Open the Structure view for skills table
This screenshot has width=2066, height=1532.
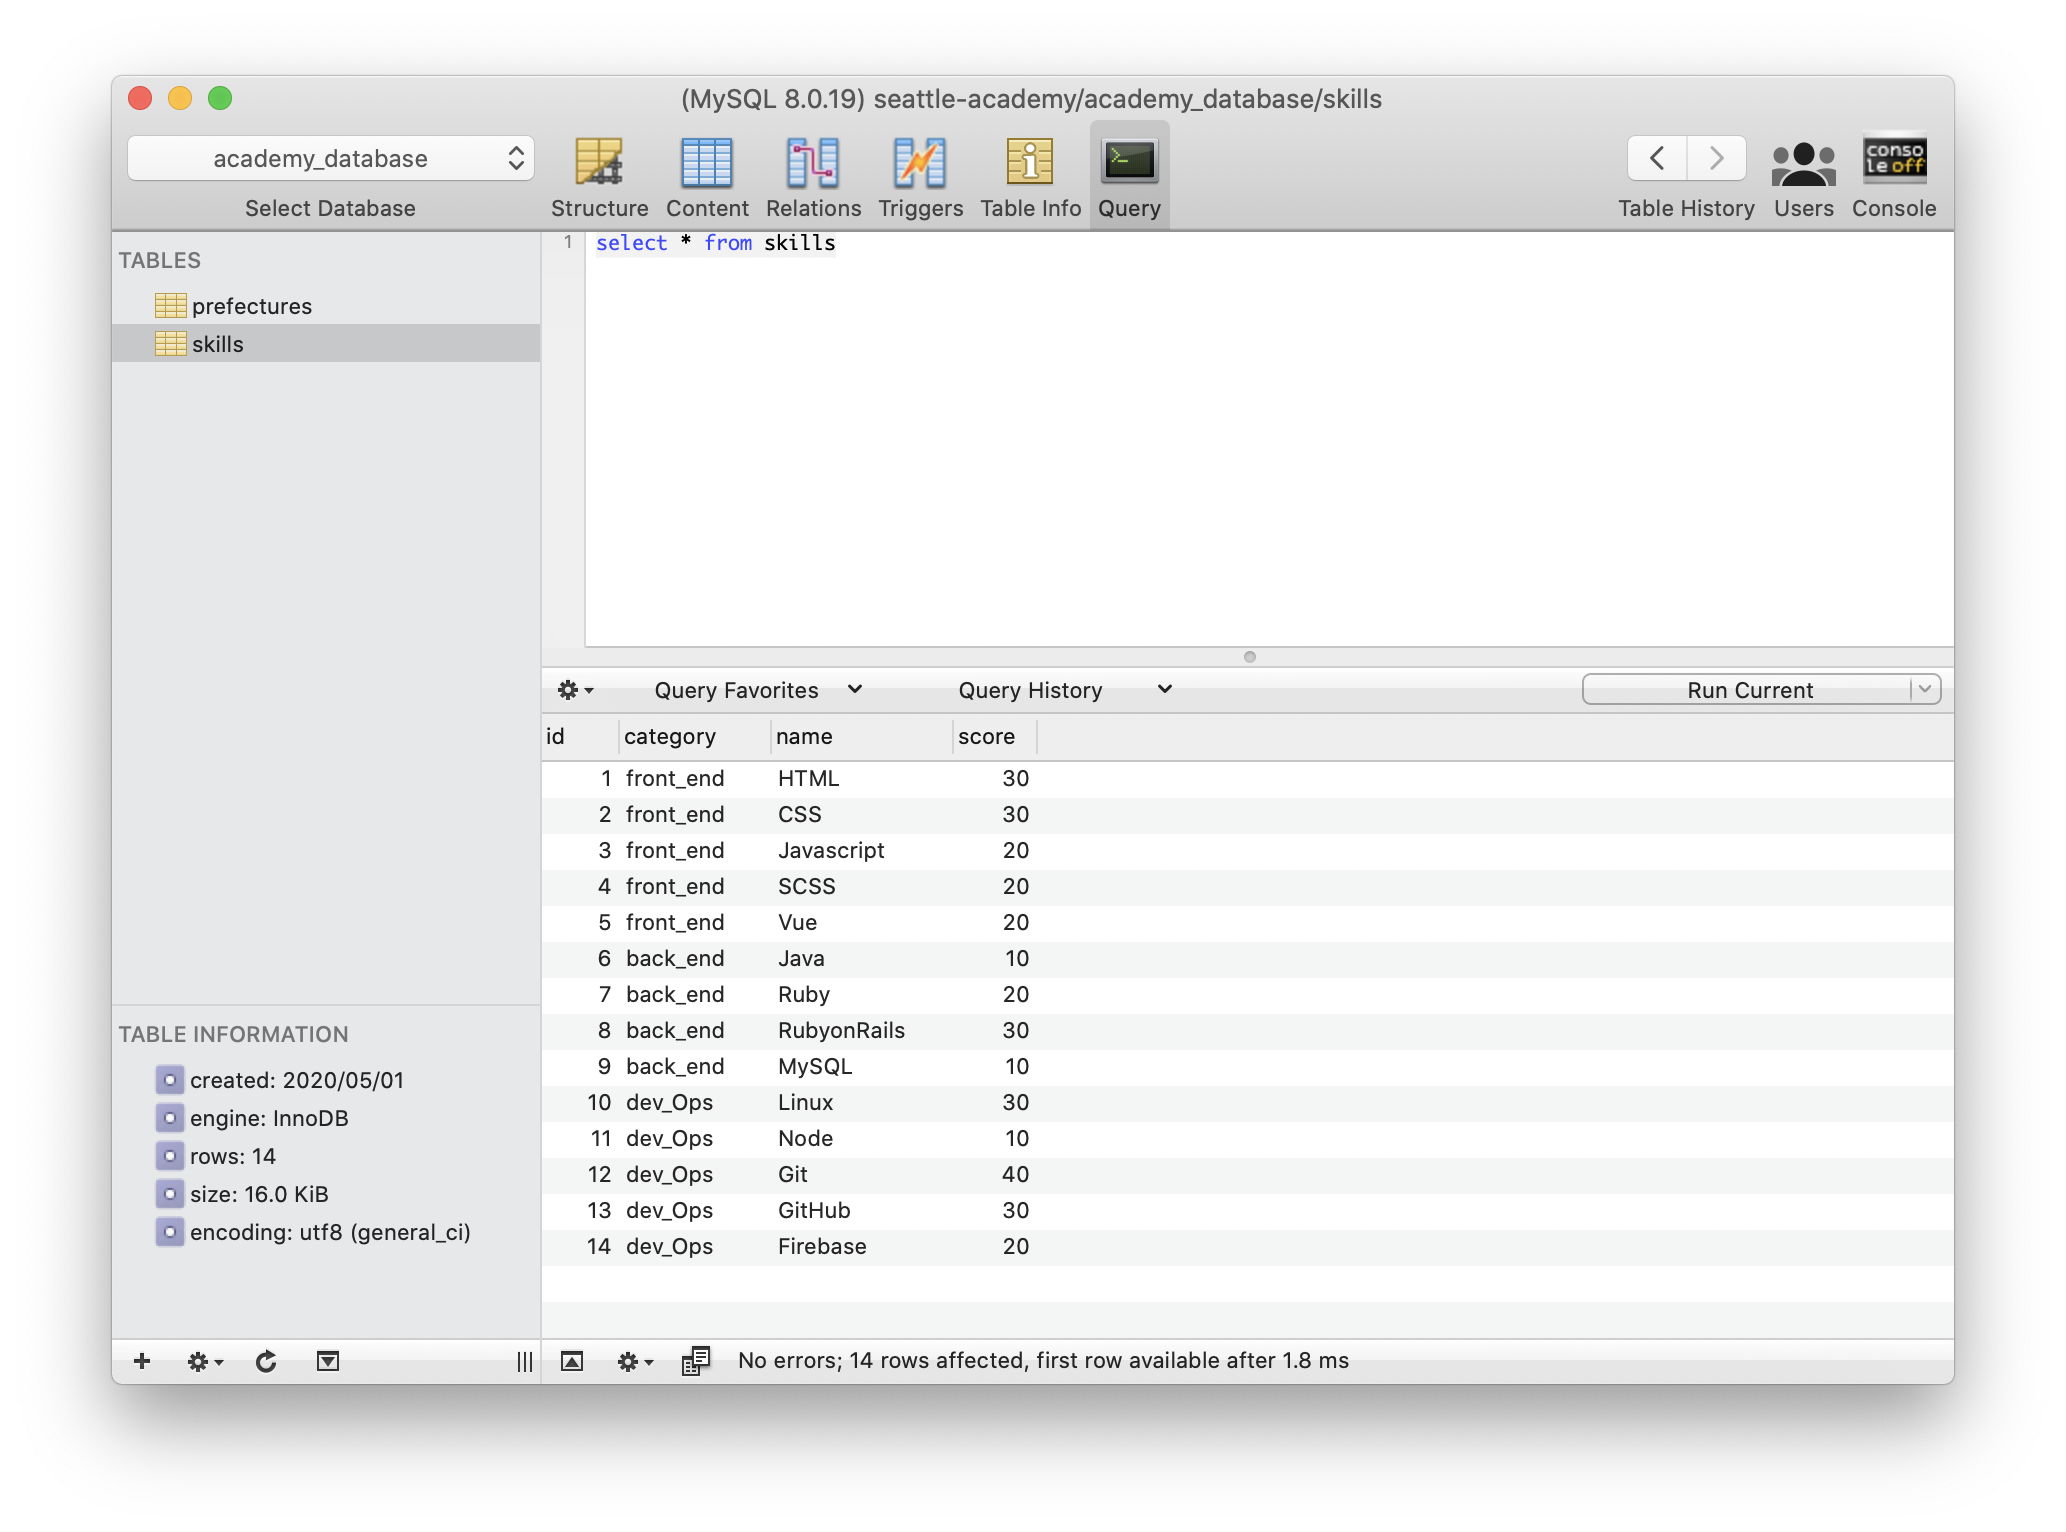599,175
